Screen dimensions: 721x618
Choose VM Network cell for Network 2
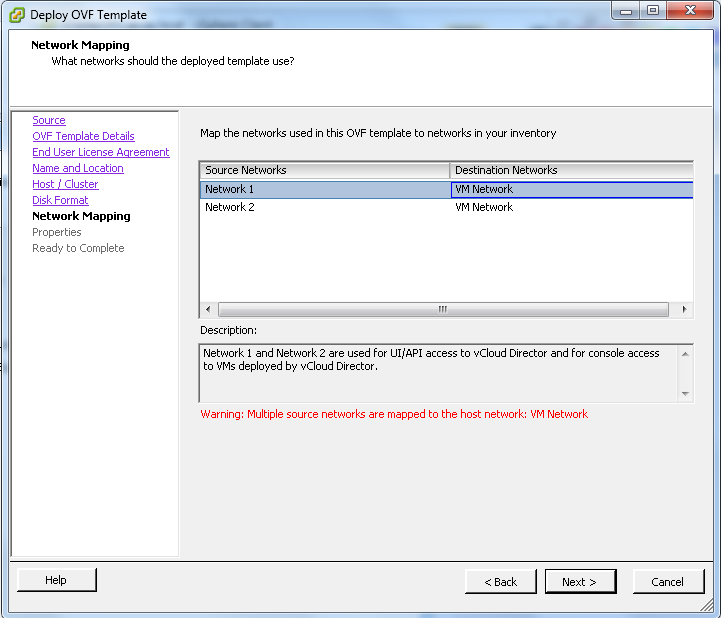(x=572, y=207)
